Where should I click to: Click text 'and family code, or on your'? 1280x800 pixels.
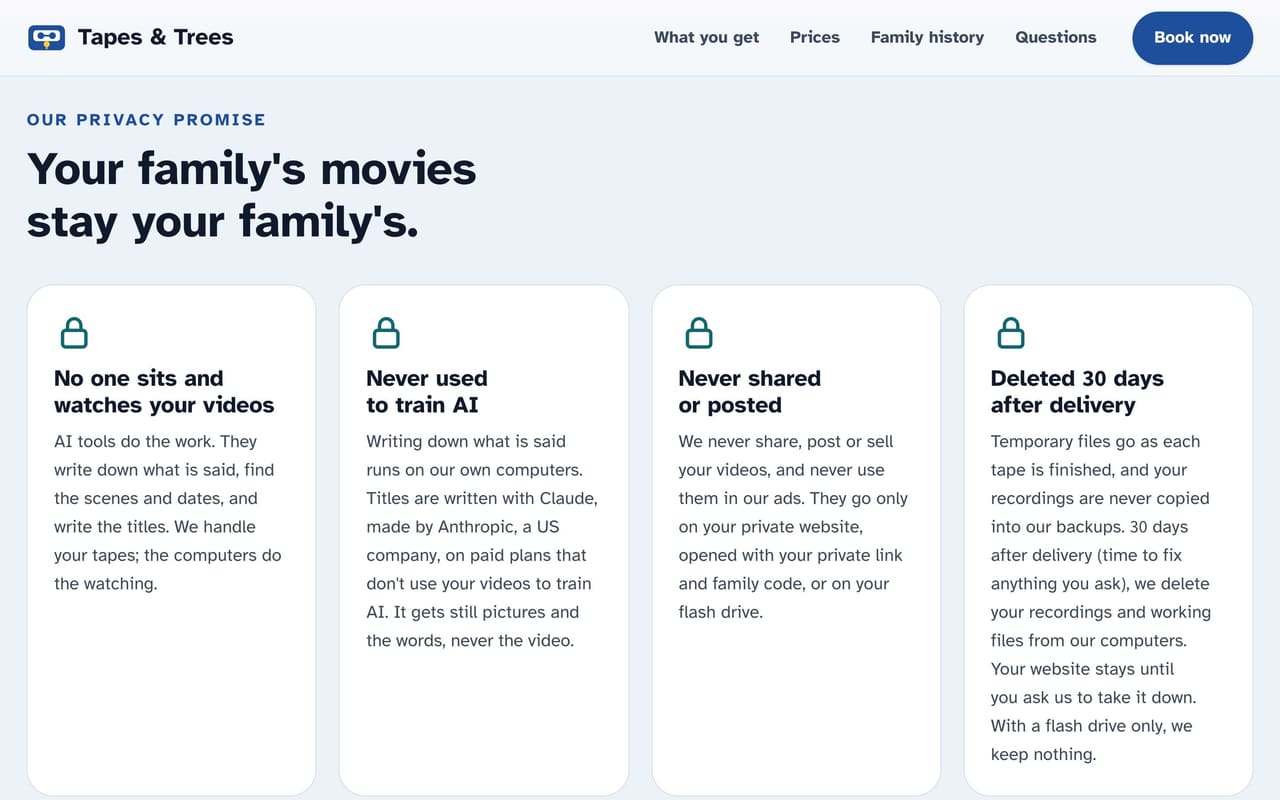coord(784,583)
